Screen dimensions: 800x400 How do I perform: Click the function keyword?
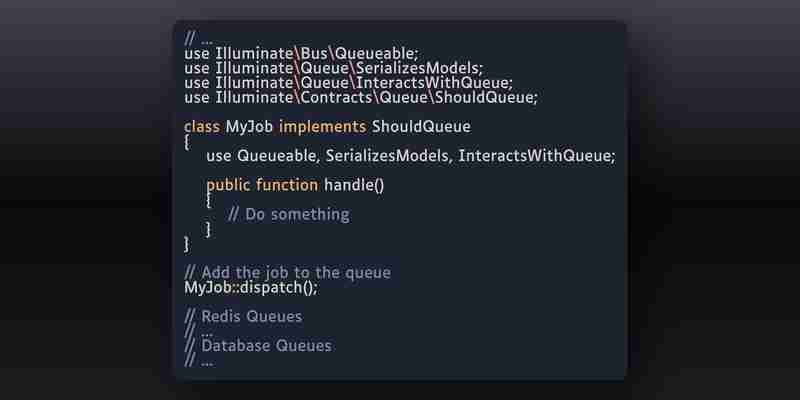tap(287, 185)
